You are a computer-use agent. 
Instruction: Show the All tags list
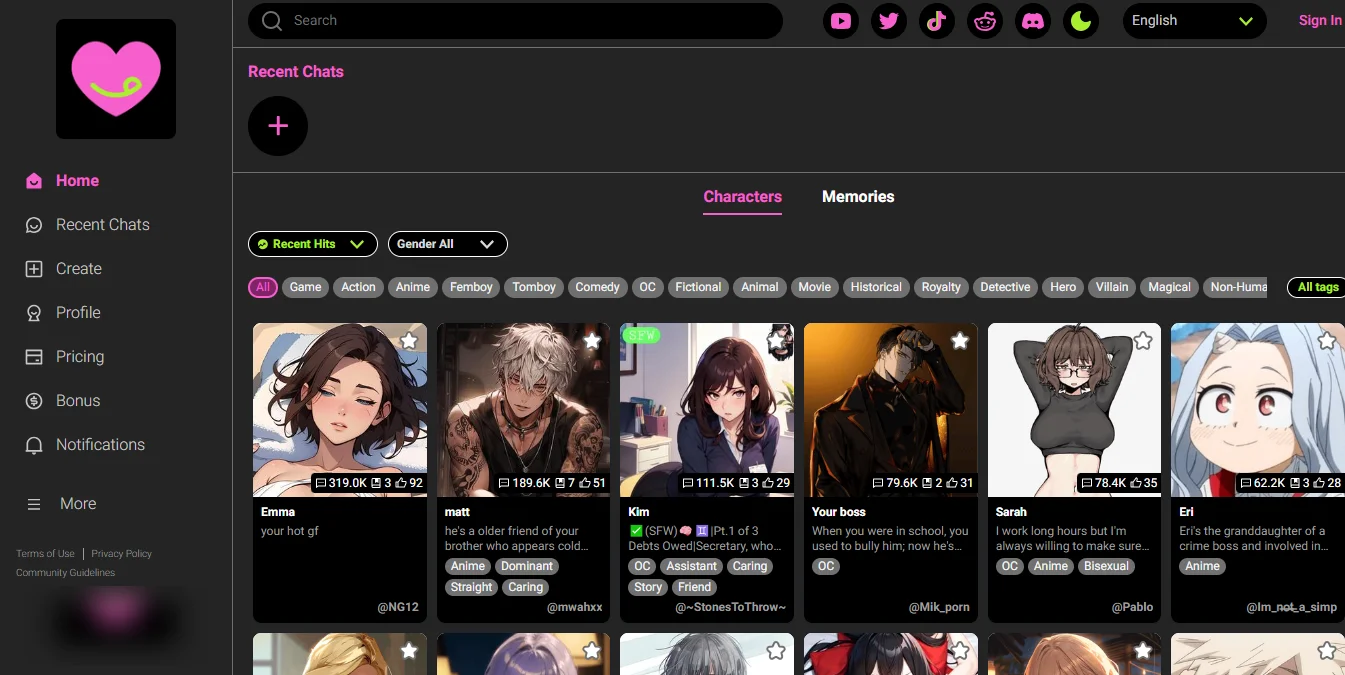[1316, 287]
